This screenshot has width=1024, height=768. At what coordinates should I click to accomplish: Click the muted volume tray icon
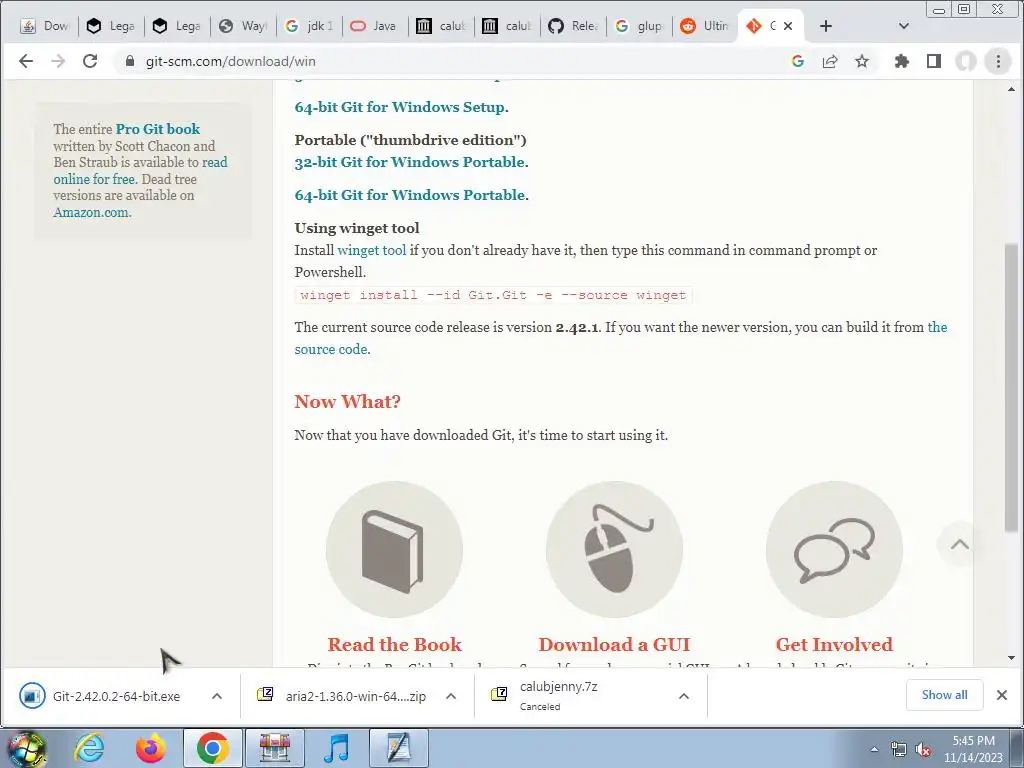click(923, 749)
